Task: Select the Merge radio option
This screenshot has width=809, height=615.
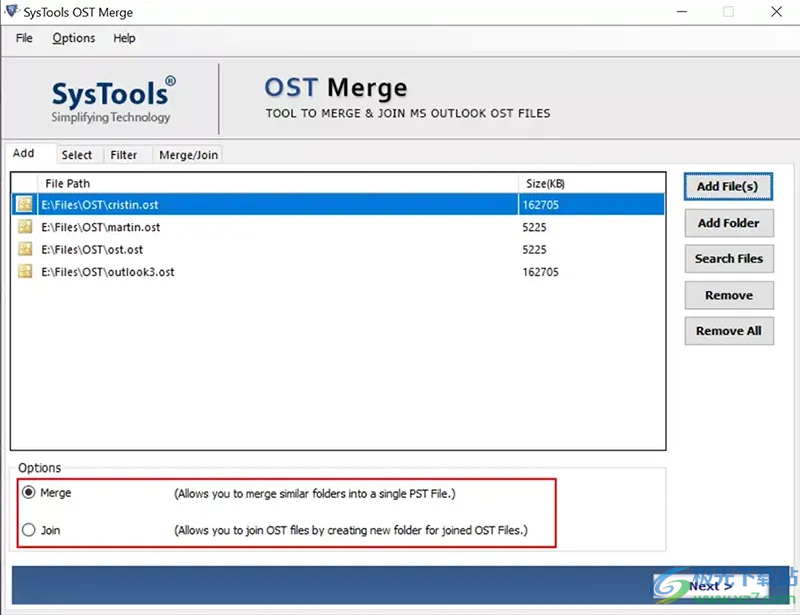Action: 29,493
